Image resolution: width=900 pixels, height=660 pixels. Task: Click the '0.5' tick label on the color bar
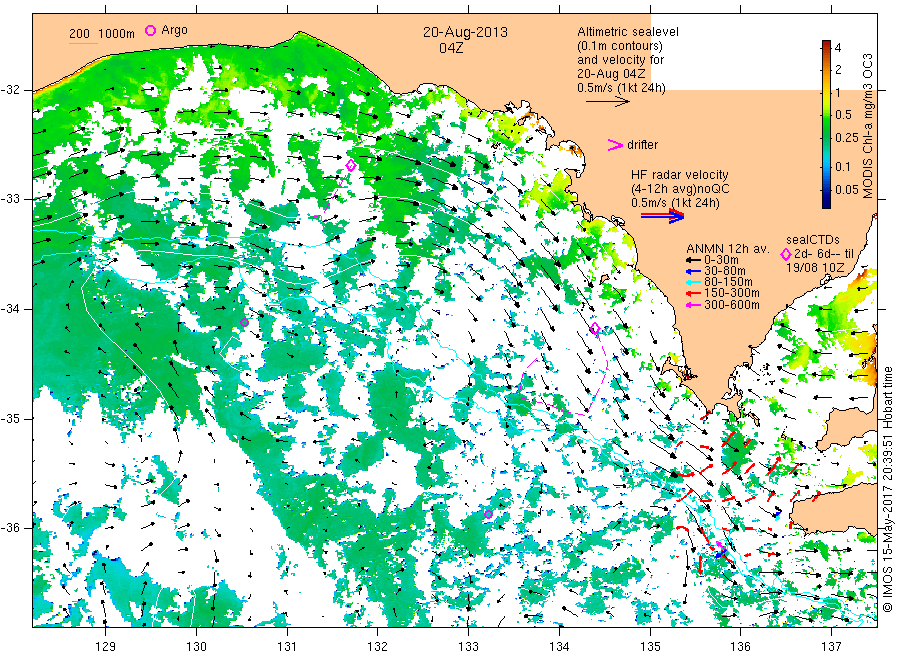pos(843,114)
